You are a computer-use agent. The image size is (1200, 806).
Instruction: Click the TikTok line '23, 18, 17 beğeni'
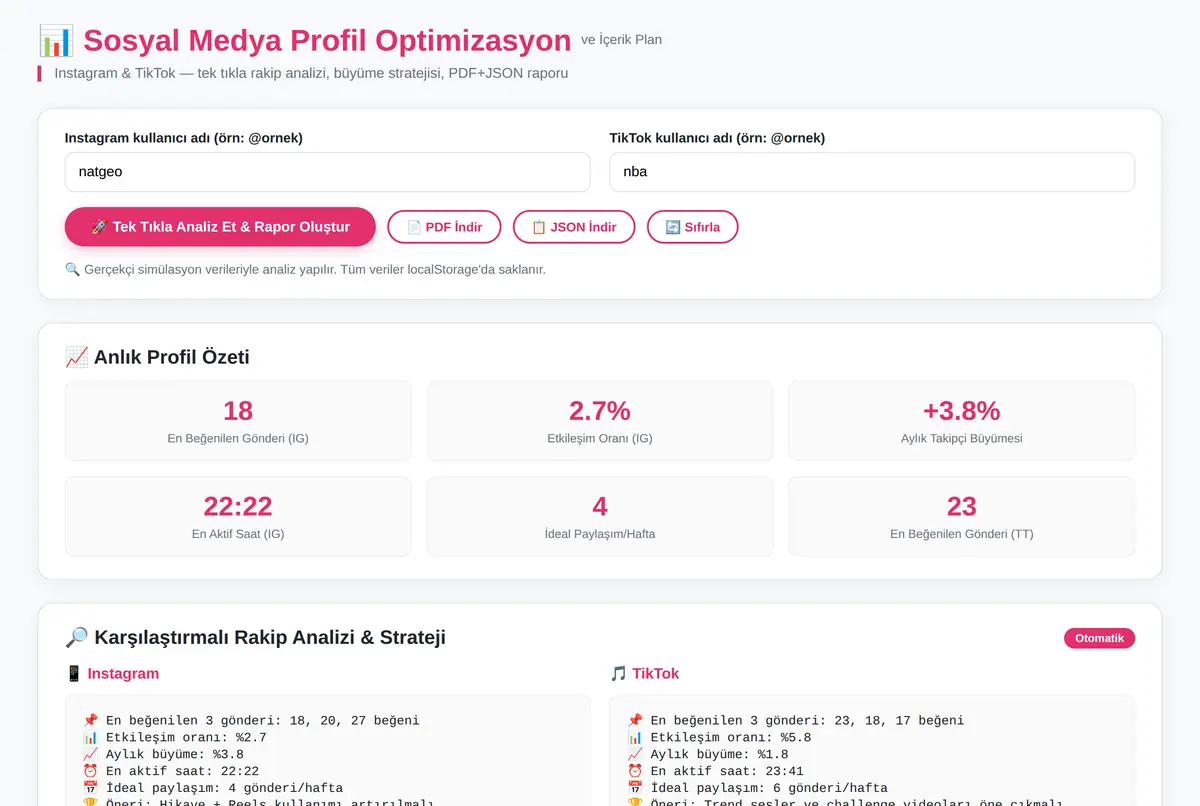(796, 720)
